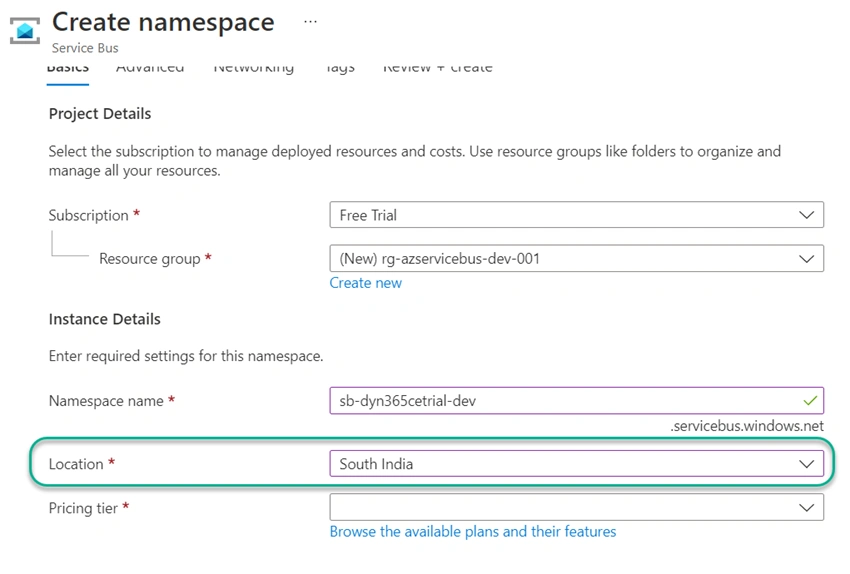
Task: Switch to the Review + create tab
Action: pyautogui.click(x=438, y=68)
